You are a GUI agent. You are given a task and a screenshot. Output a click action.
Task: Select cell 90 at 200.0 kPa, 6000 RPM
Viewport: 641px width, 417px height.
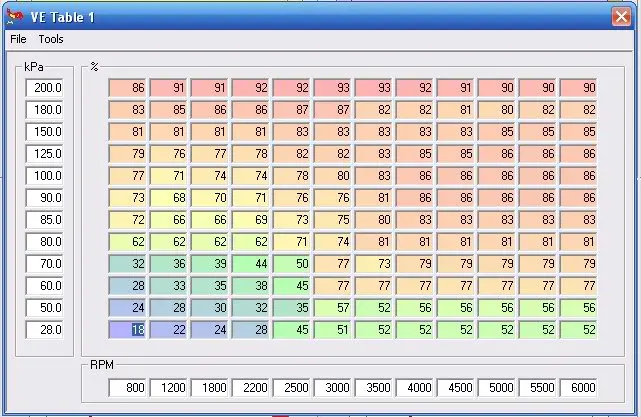click(578, 88)
